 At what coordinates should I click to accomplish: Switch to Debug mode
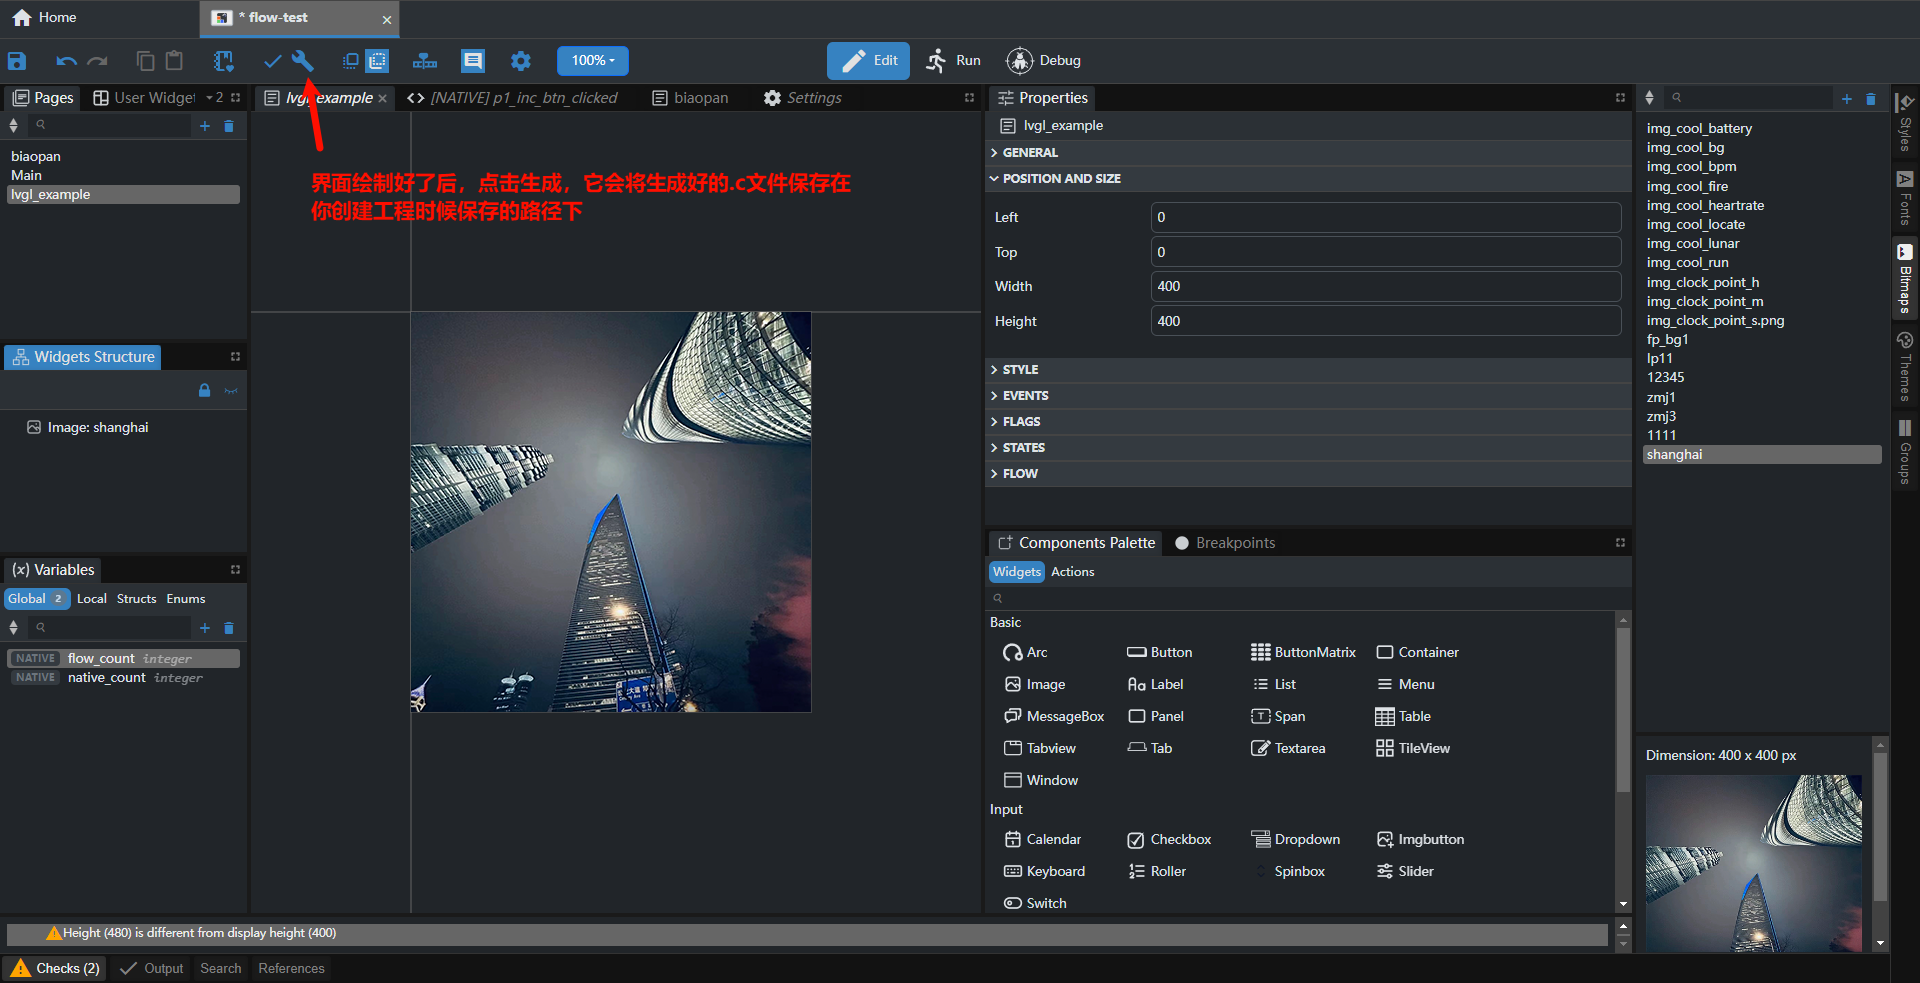point(1044,61)
